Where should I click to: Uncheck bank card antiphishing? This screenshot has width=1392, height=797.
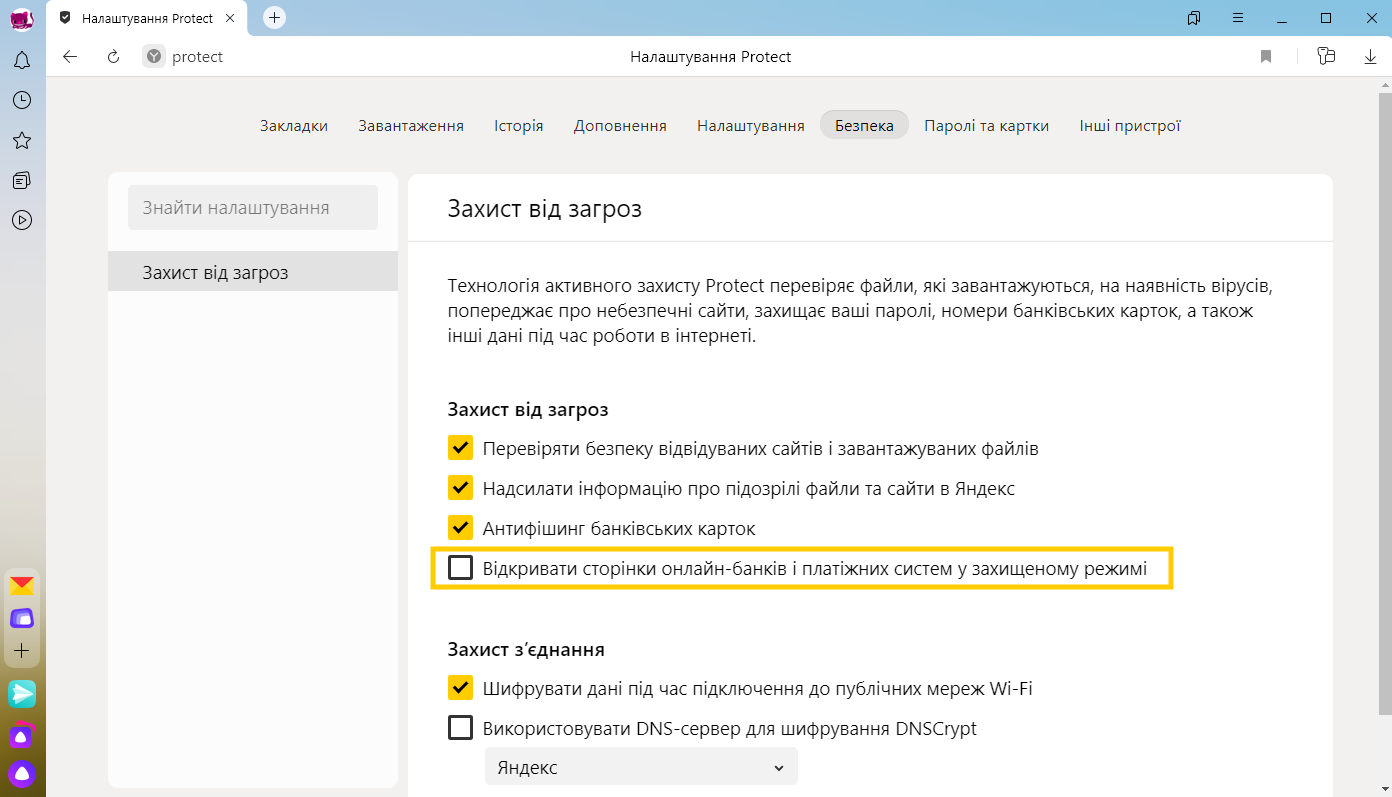[x=460, y=528]
